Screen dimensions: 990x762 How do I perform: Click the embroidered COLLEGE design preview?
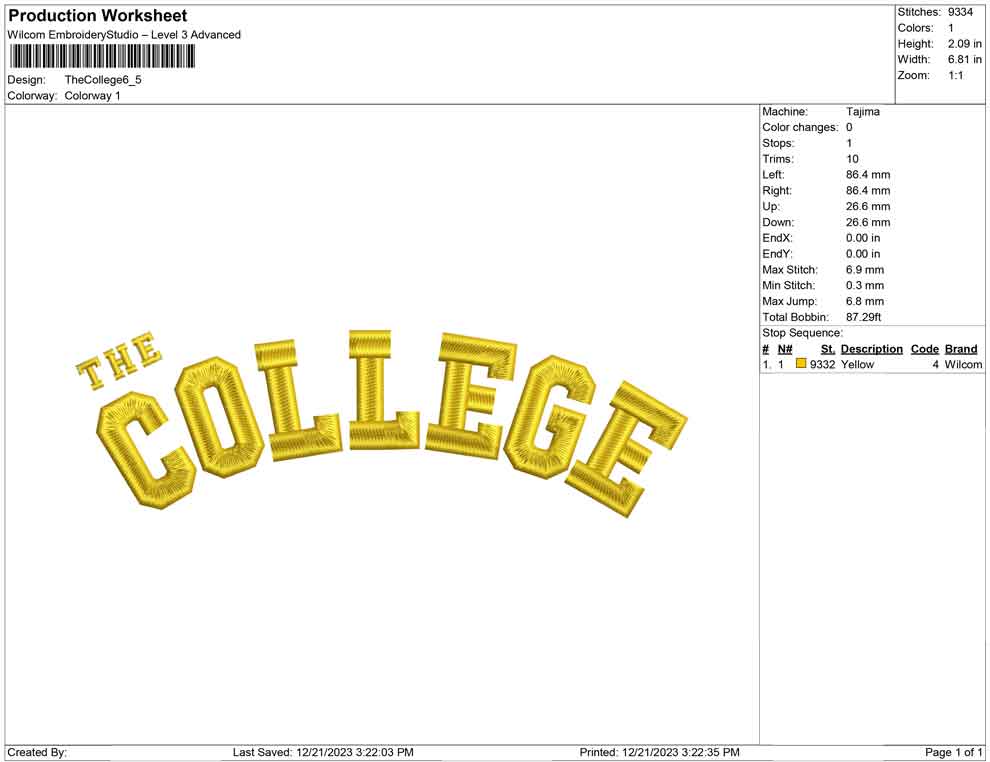(380, 420)
